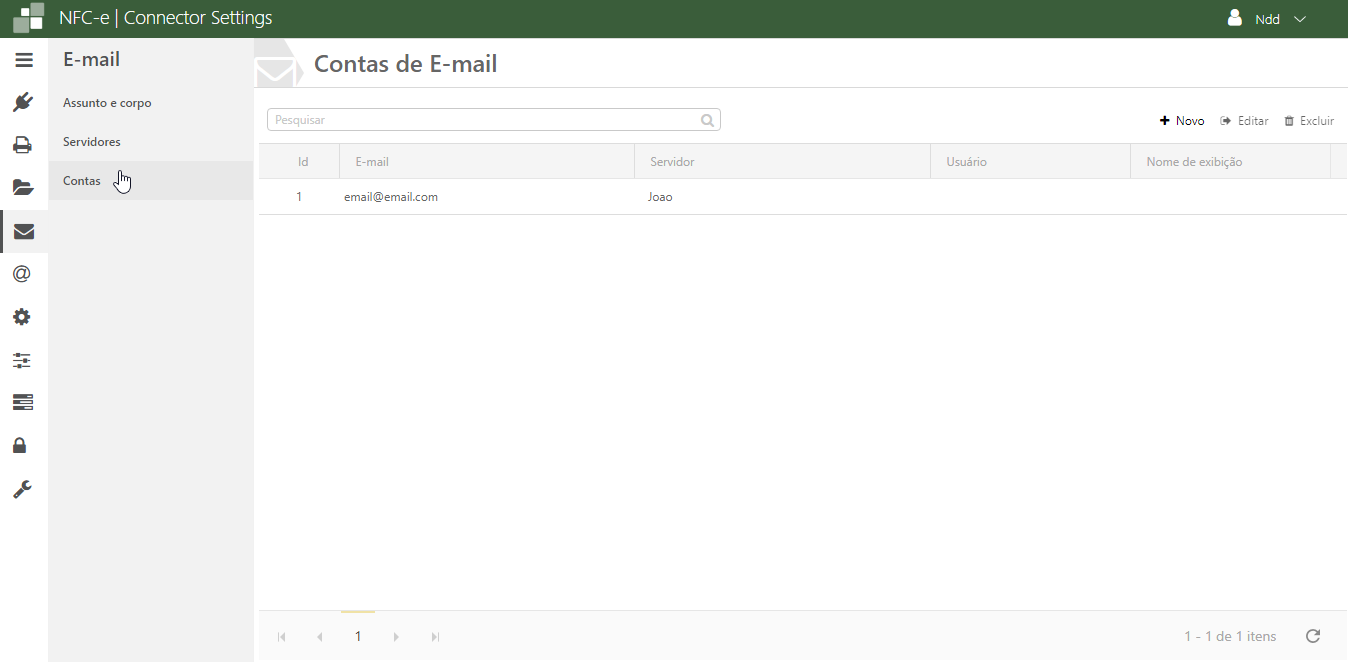The image size is (1348, 663).
Task: Open the plug connector sidebar icon
Action: tap(23, 102)
